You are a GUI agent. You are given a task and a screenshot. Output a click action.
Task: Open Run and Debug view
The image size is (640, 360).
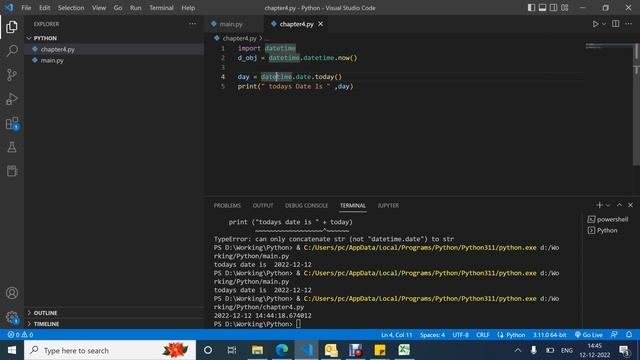click(12, 99)
